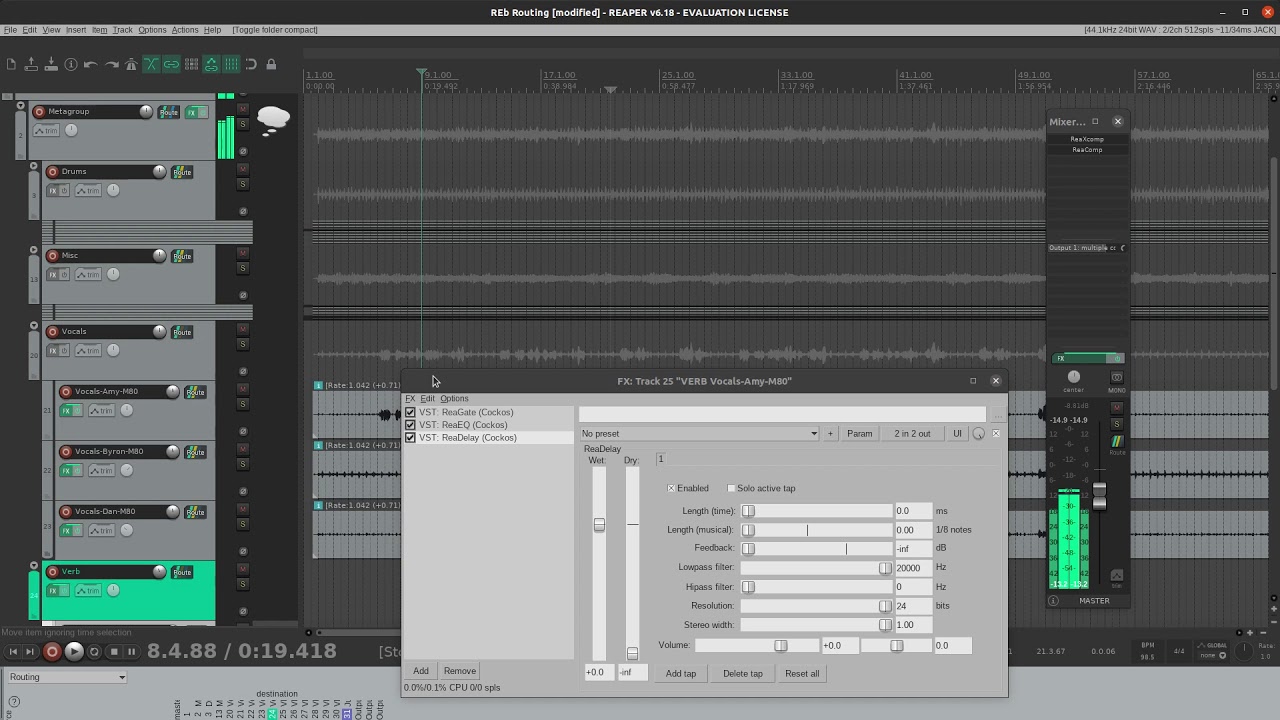Screen dimensions: 1280x720
Task: Arm record on Vocals track
Action: click(x=53, y=331)
